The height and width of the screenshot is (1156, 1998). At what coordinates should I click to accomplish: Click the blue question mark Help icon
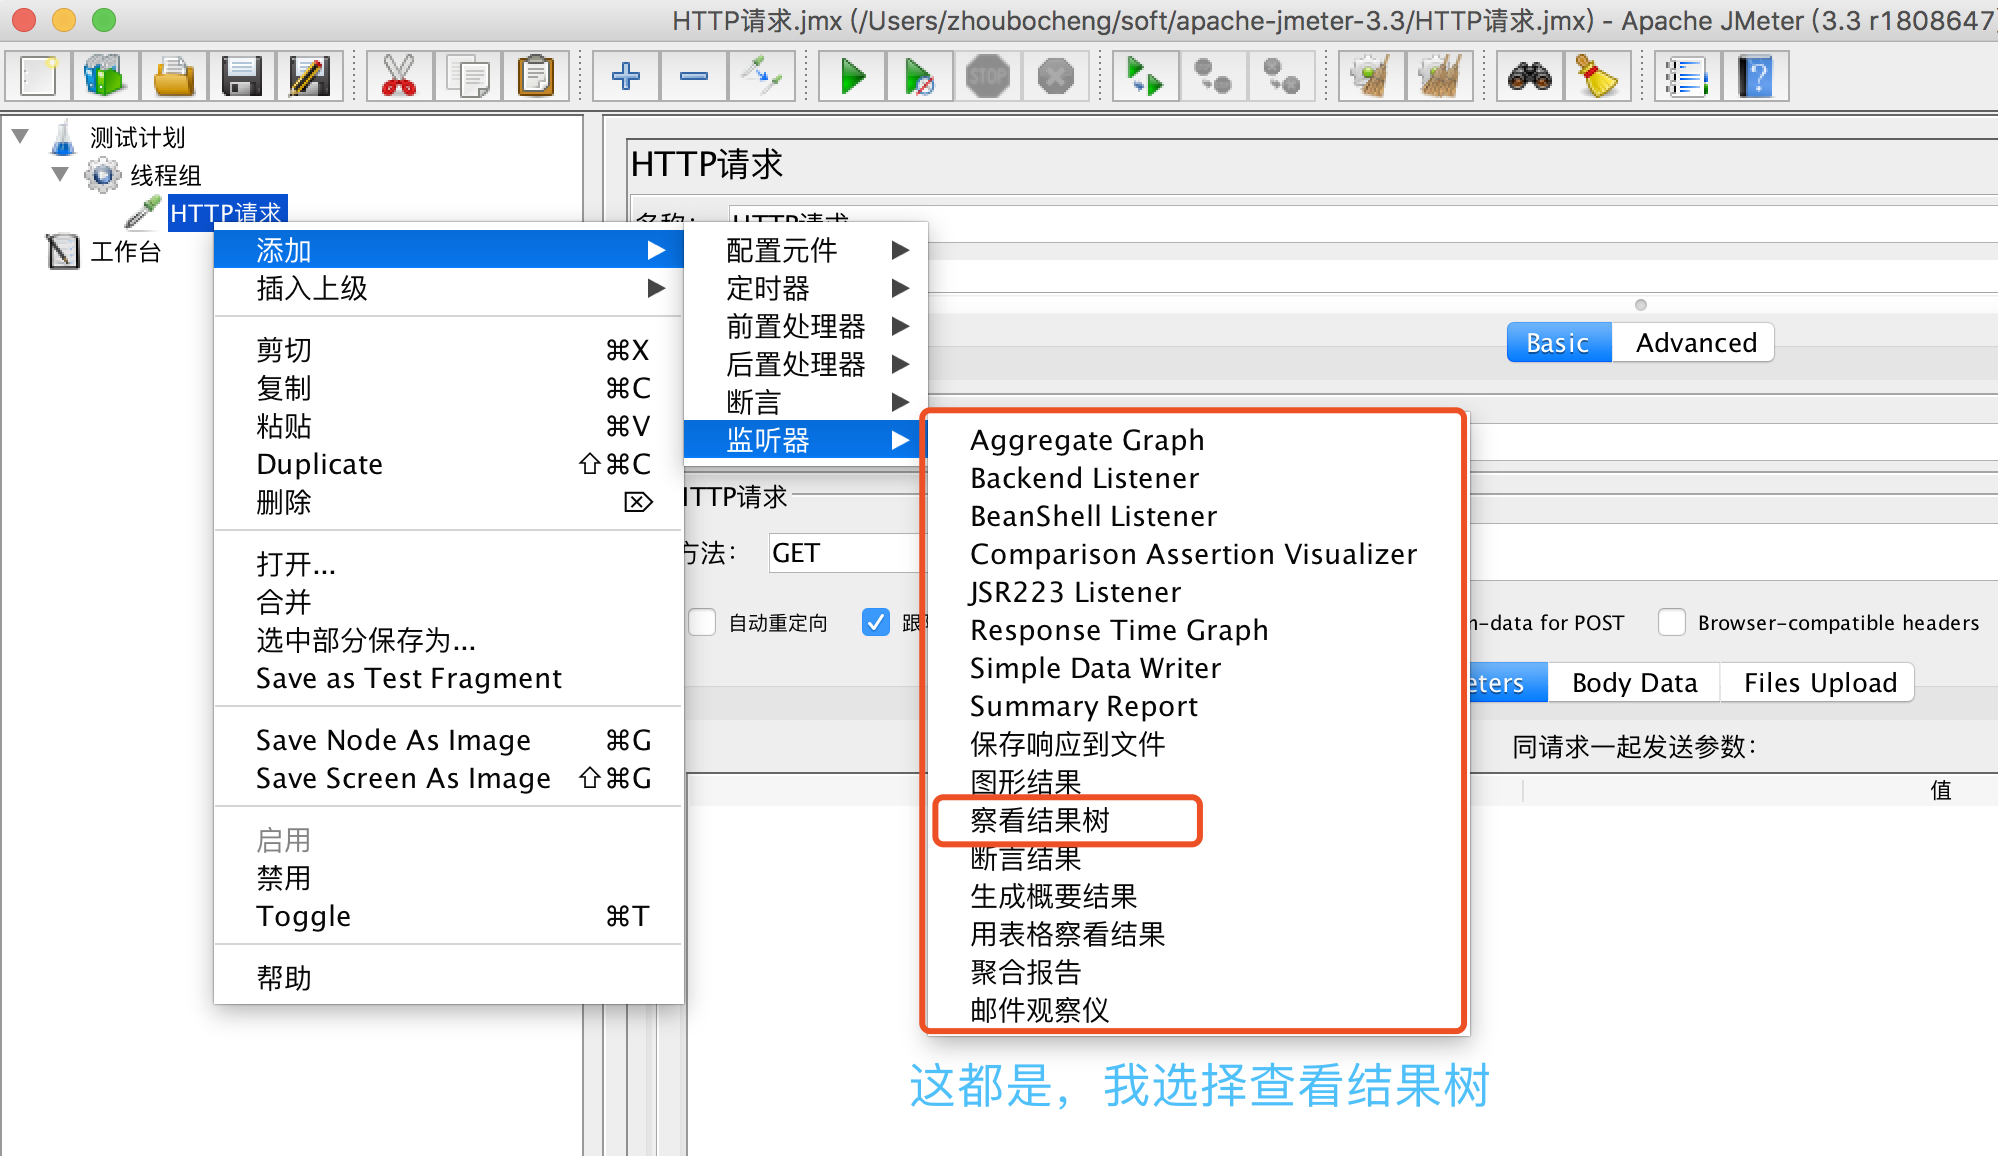pyautogui.click(x=1755, y=76)
